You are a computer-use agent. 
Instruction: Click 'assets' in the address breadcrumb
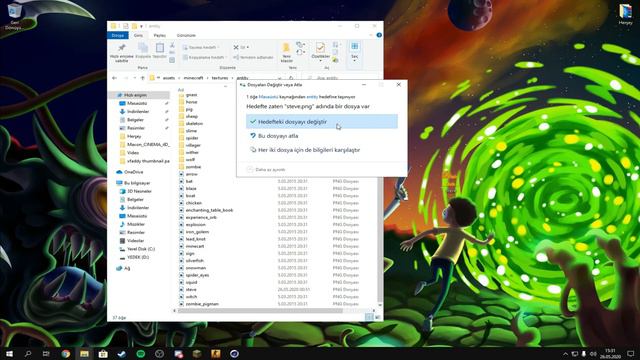pyautogui.click(x=169, y=78)
